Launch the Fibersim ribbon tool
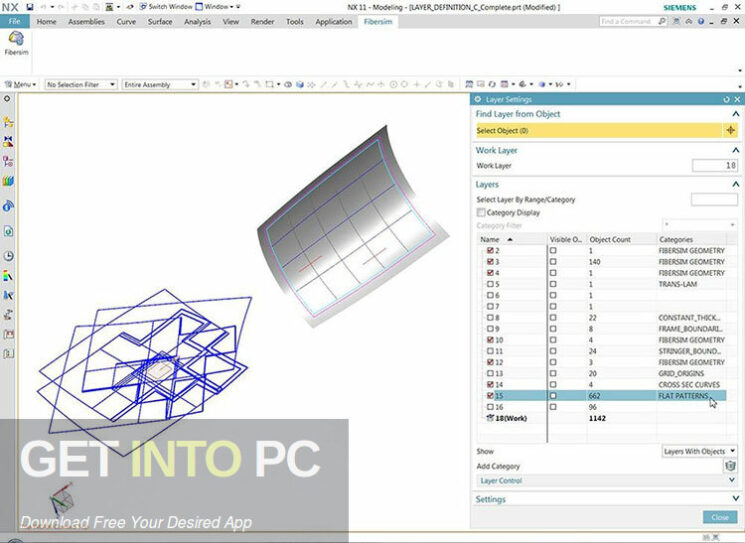Image resolution: width=745 pixels, height=543 pixels. [x=16, y=43]
